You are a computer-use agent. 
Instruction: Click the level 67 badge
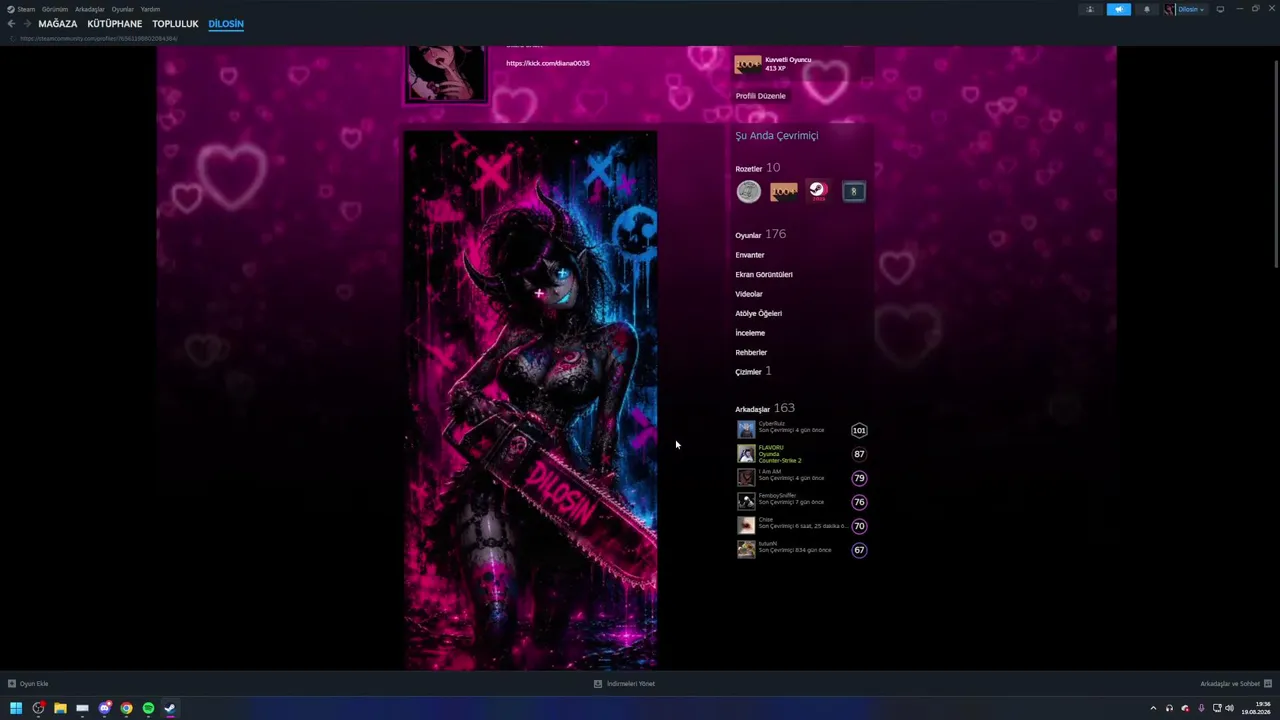(x=859, y=549)
